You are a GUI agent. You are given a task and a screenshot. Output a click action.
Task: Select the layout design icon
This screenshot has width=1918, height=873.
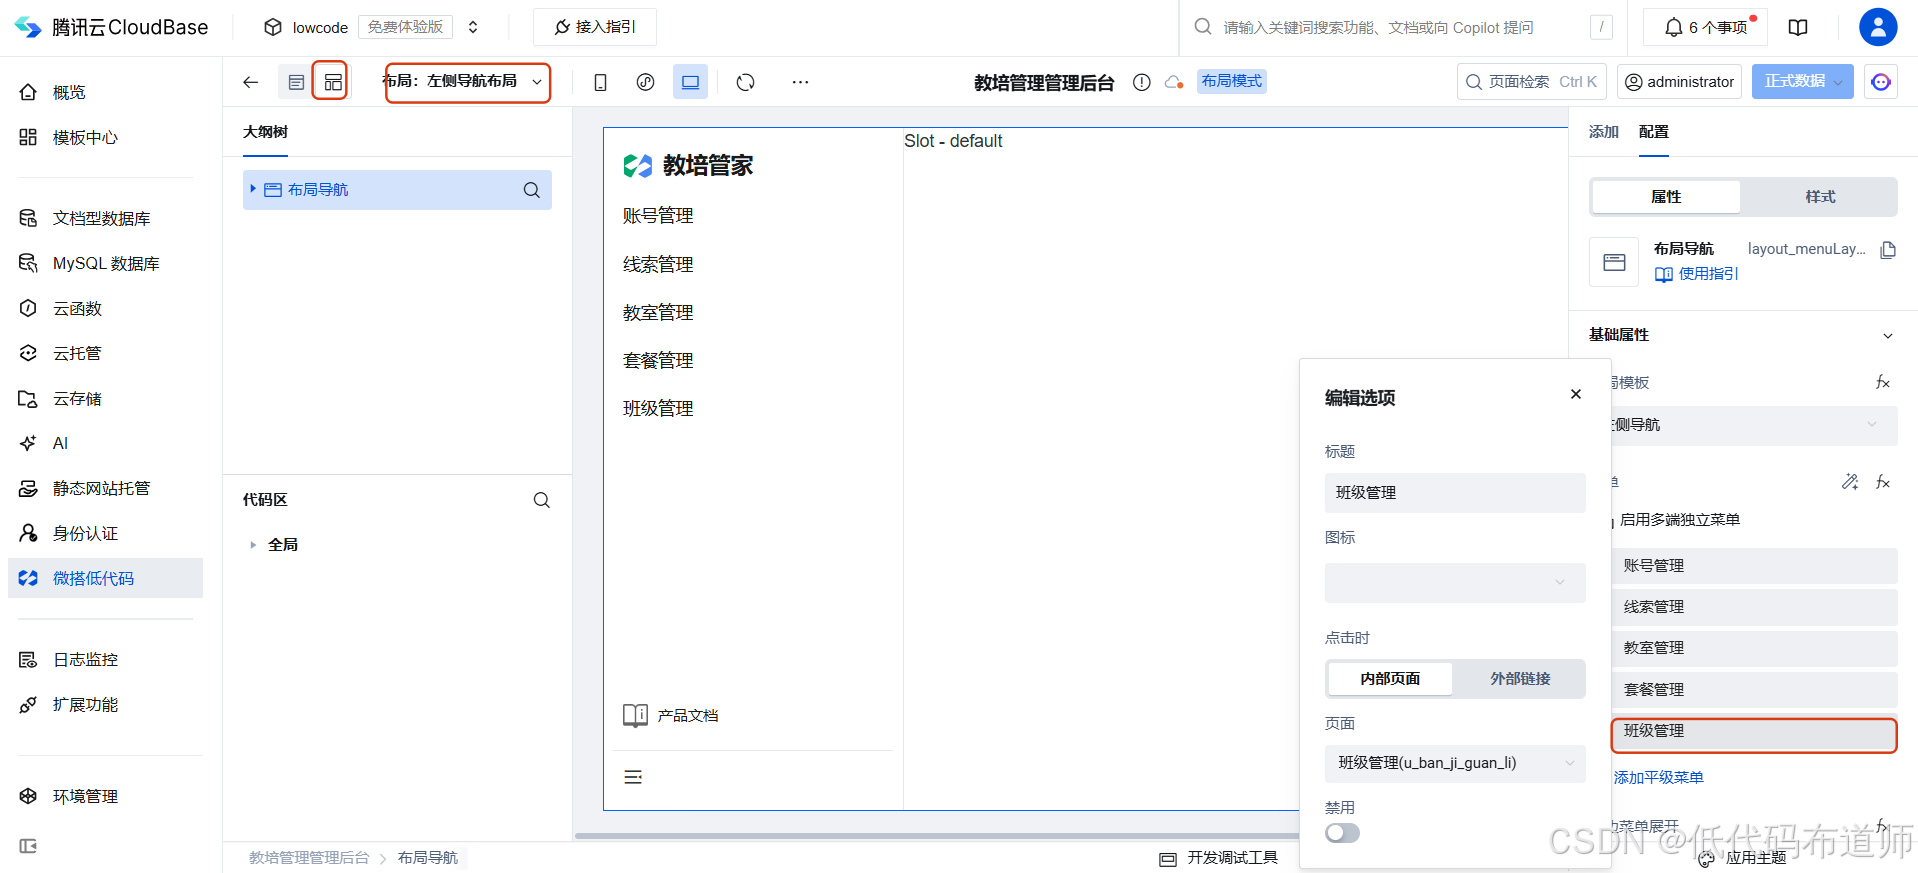(333, 82)
